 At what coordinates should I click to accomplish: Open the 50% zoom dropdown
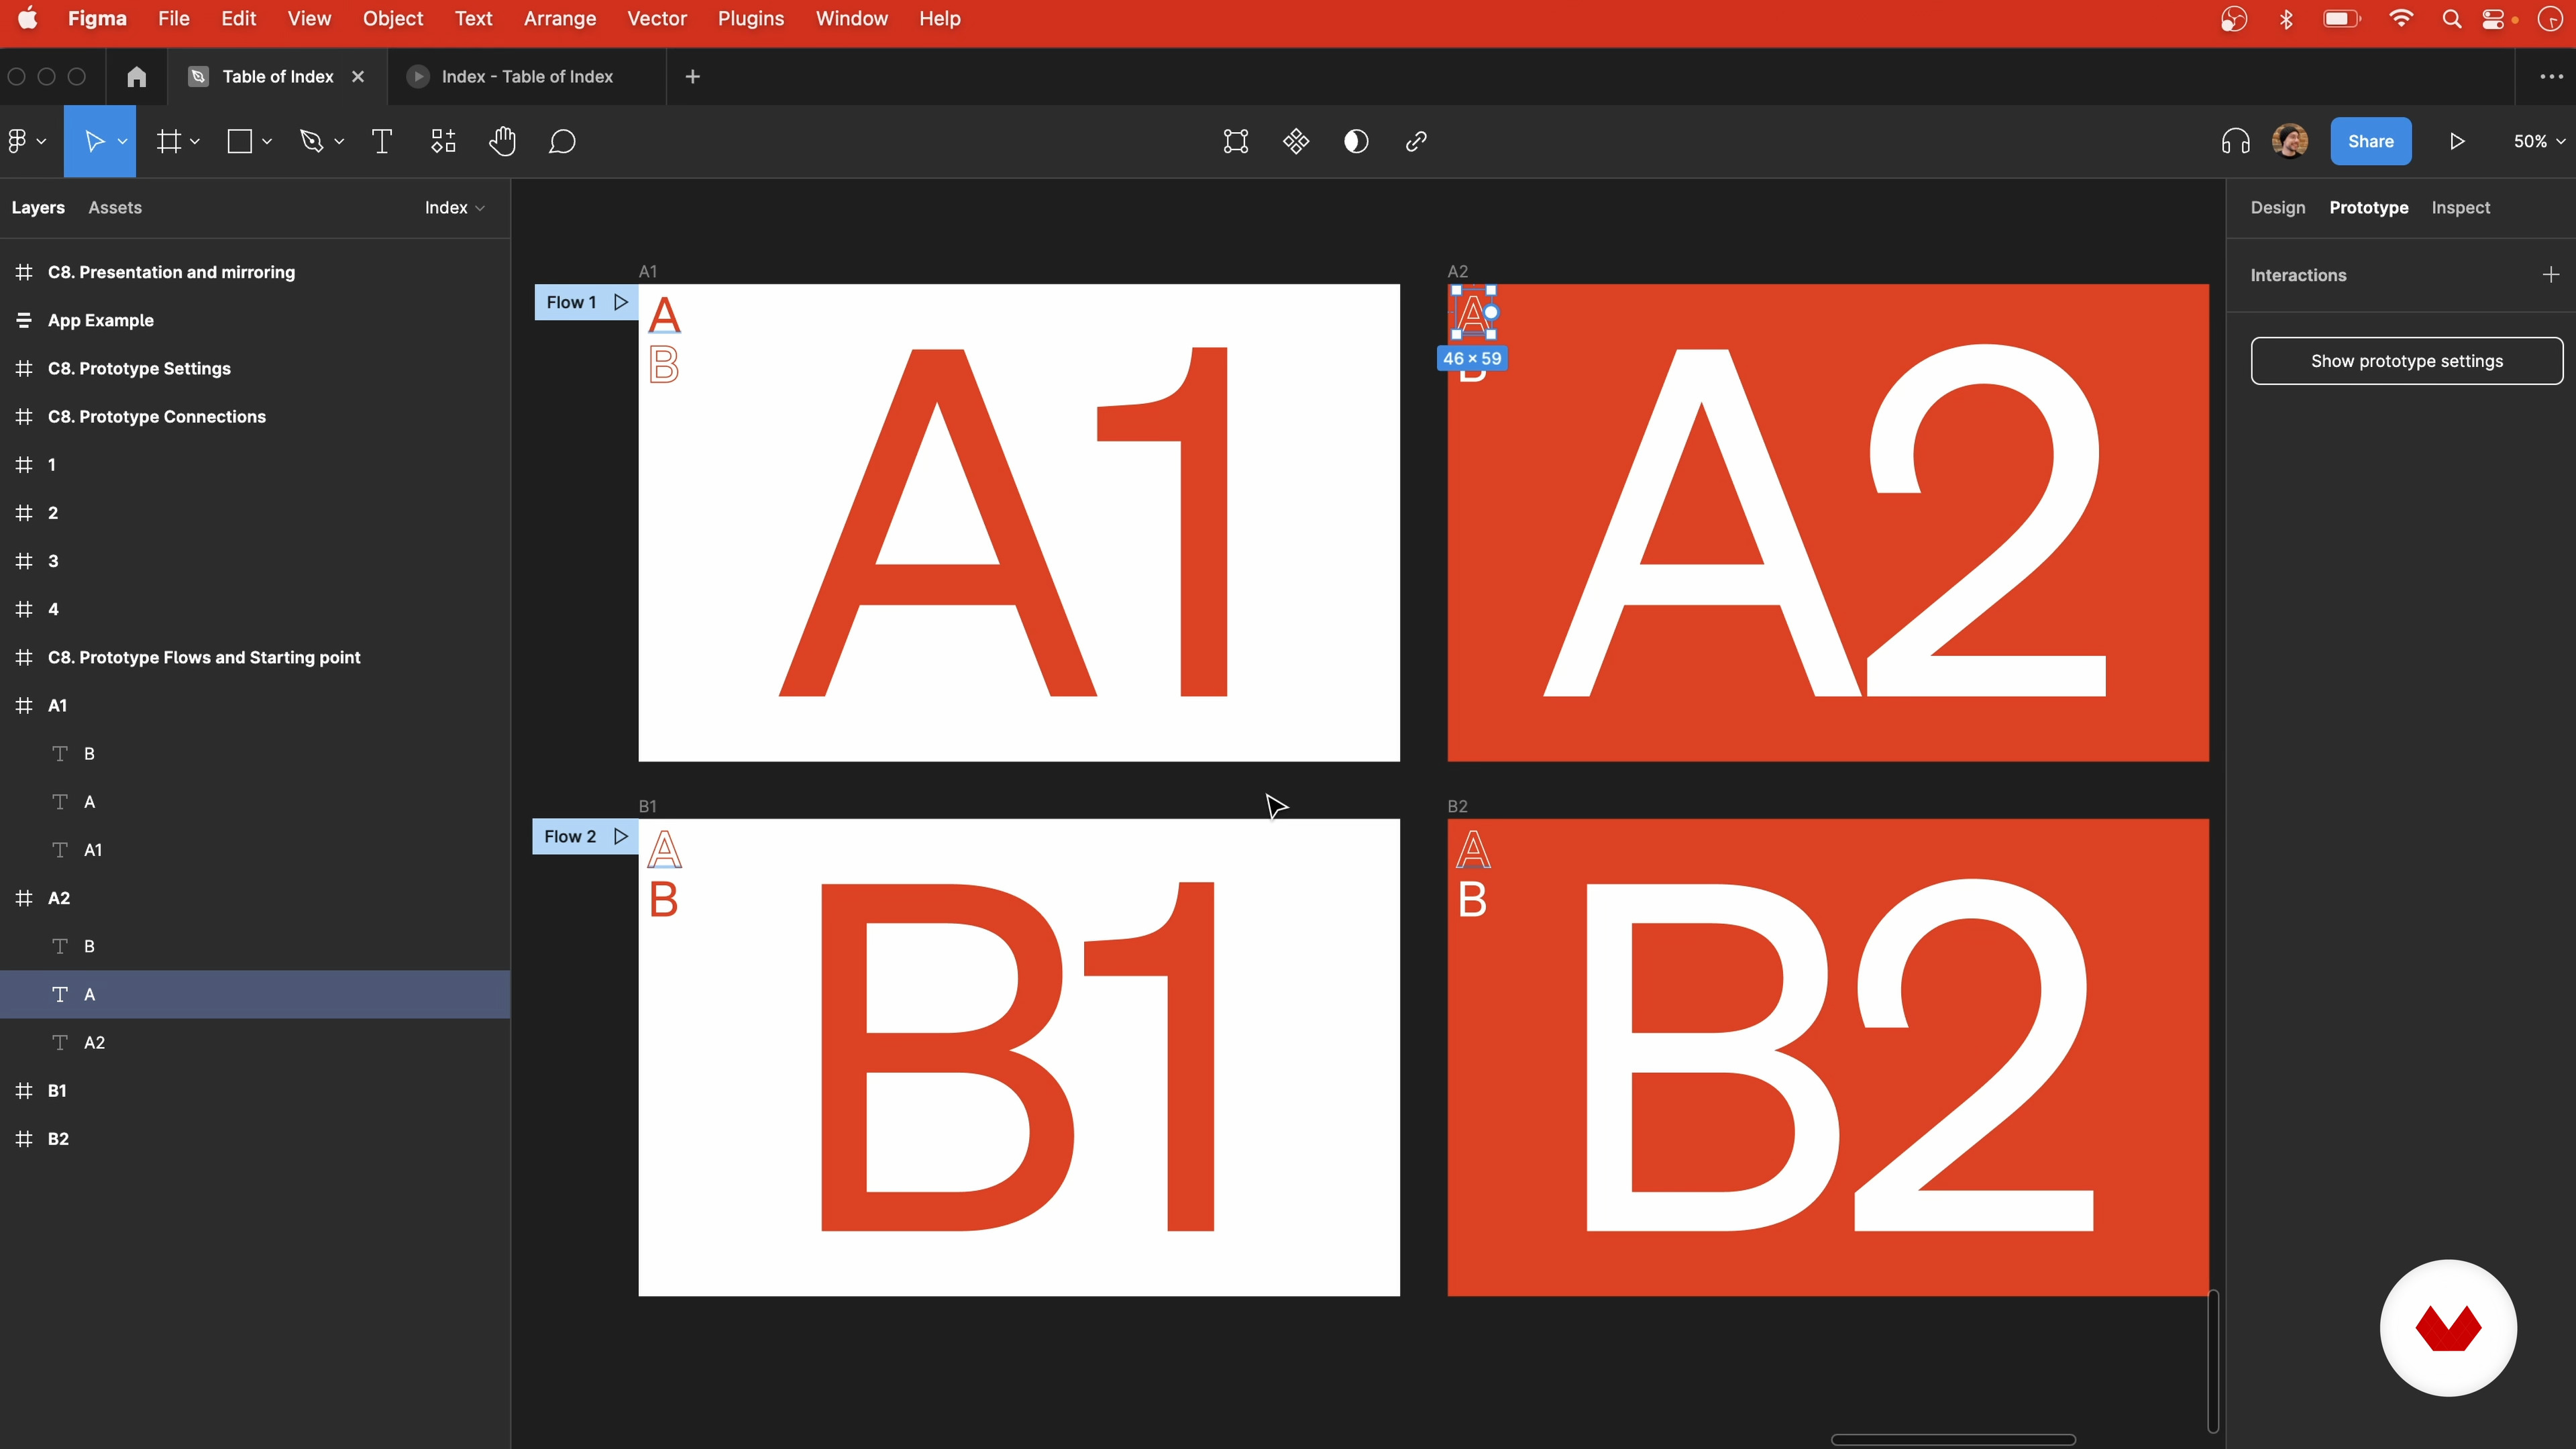coord(2539,141)
